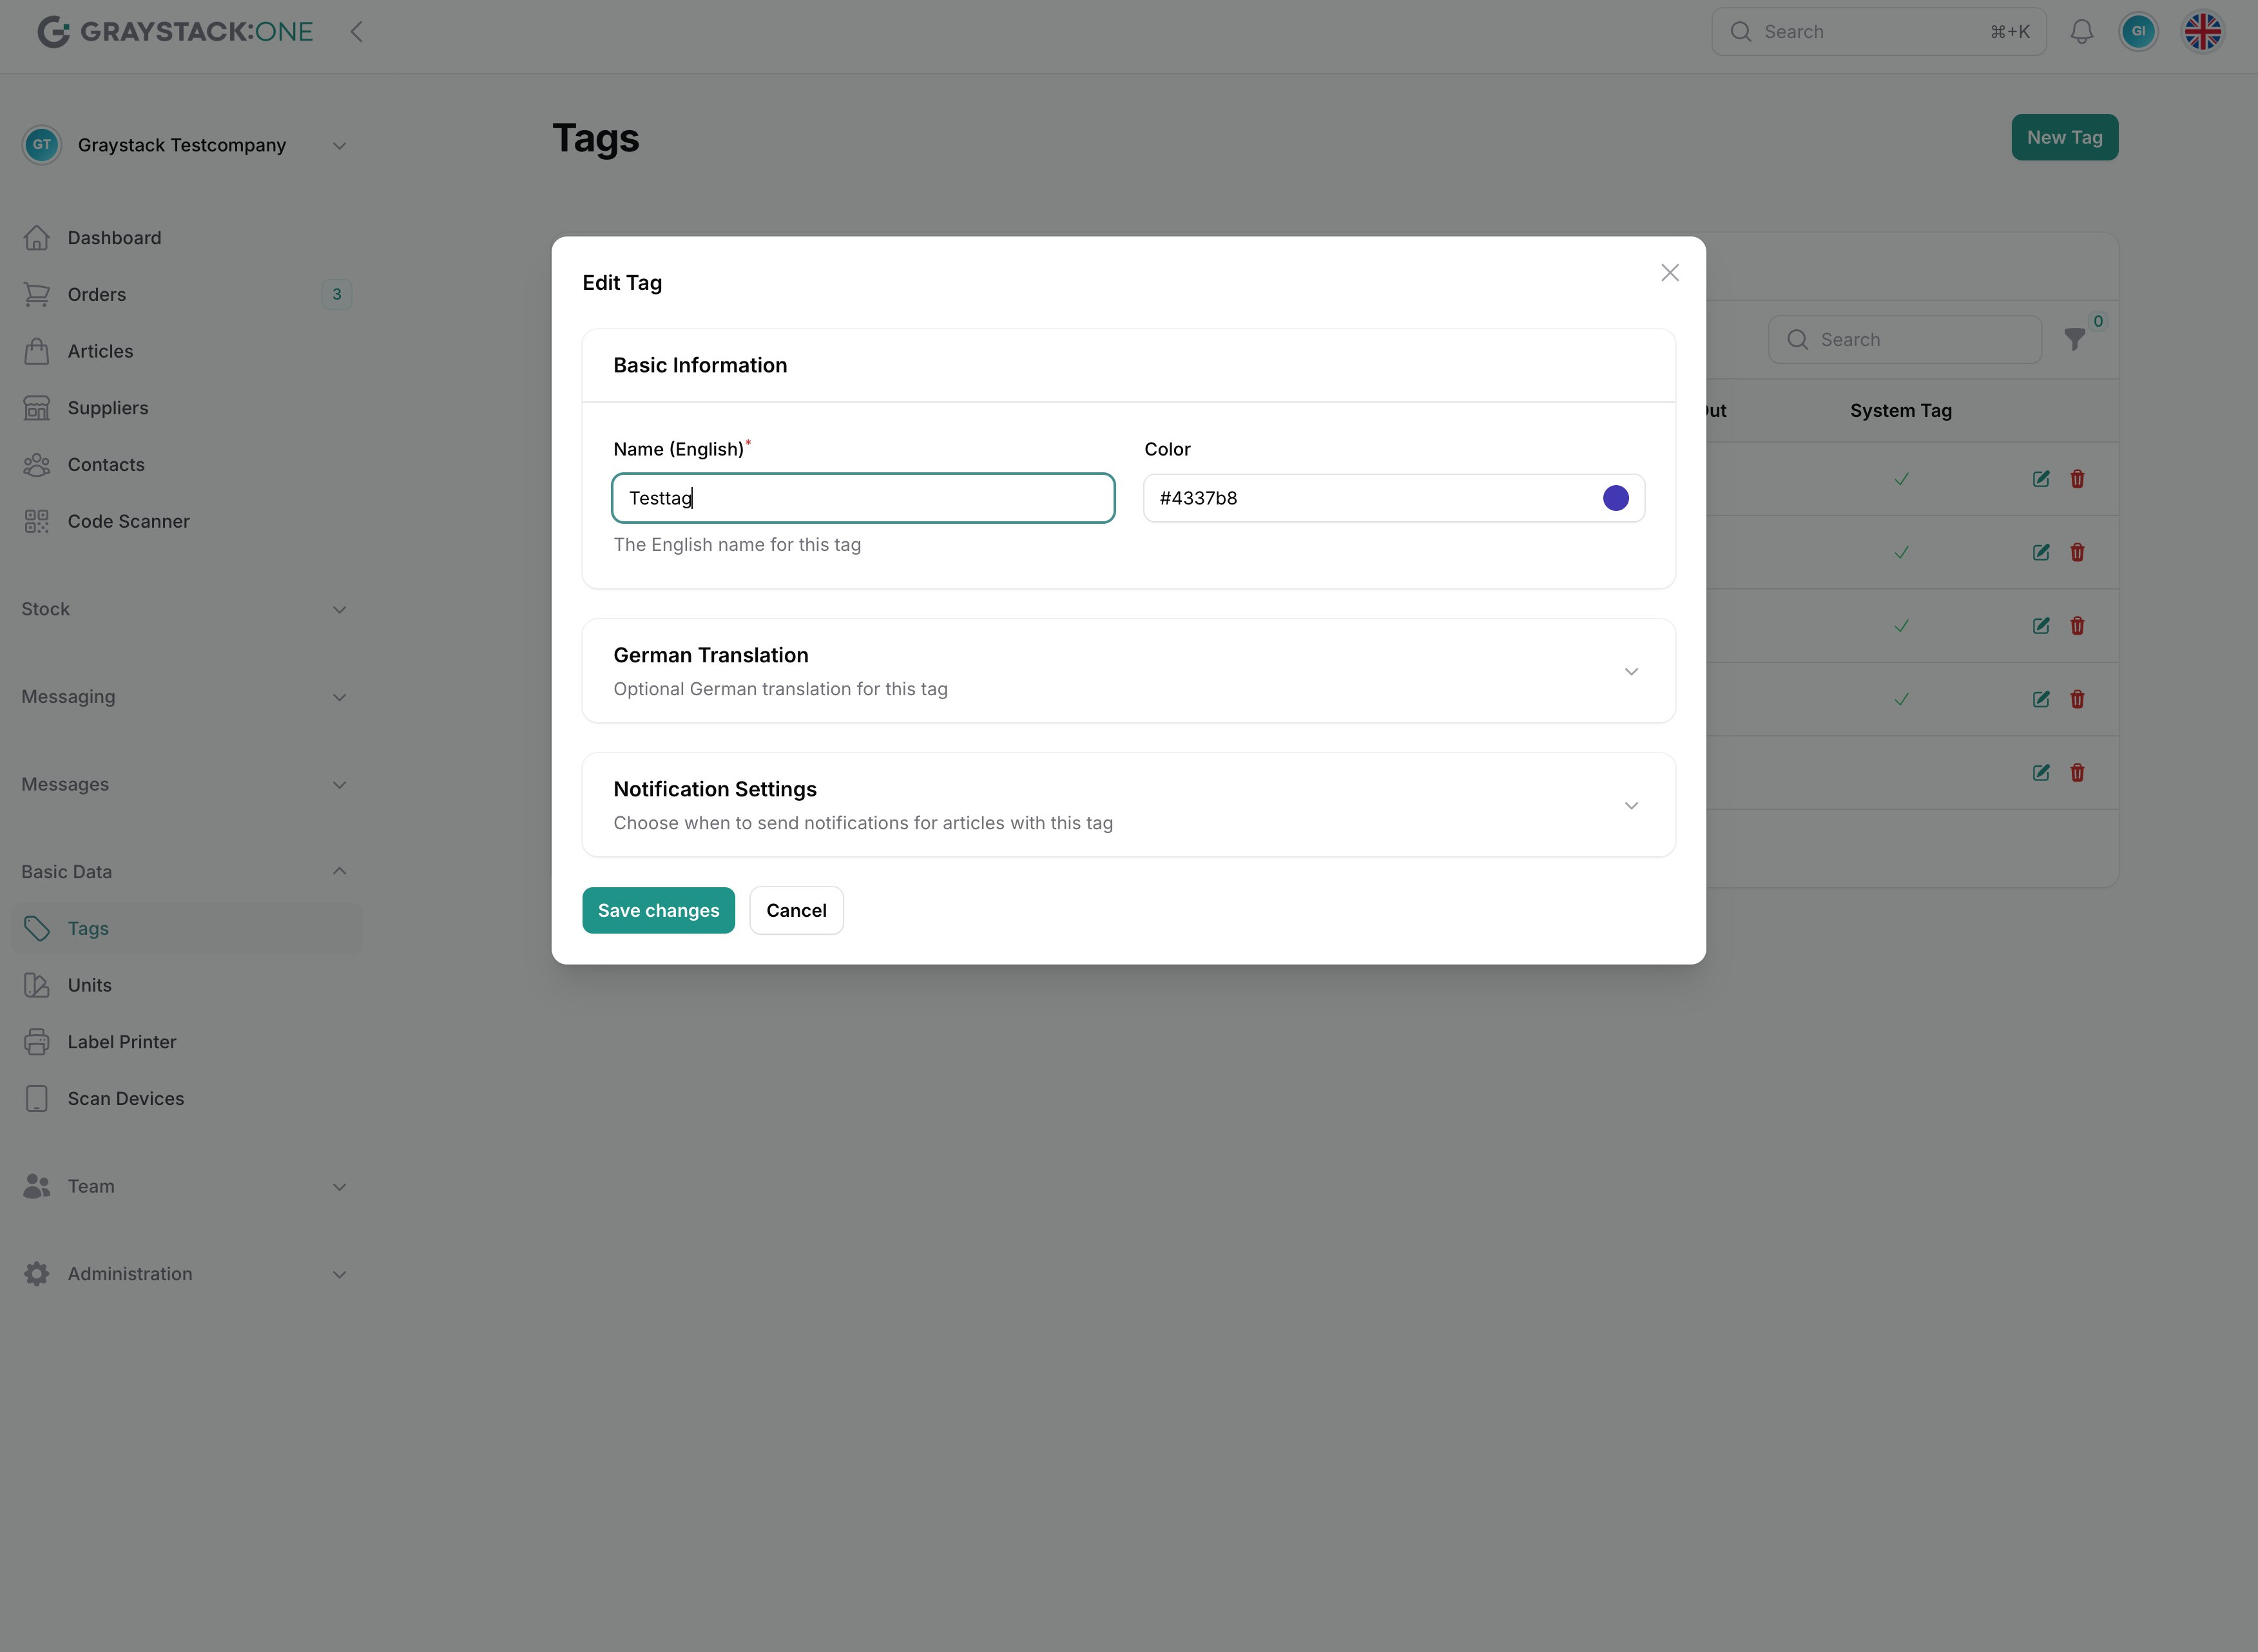2258x1652 pixels.
Task: Expand the German Translation section
Action: [x=1630, y=671]
